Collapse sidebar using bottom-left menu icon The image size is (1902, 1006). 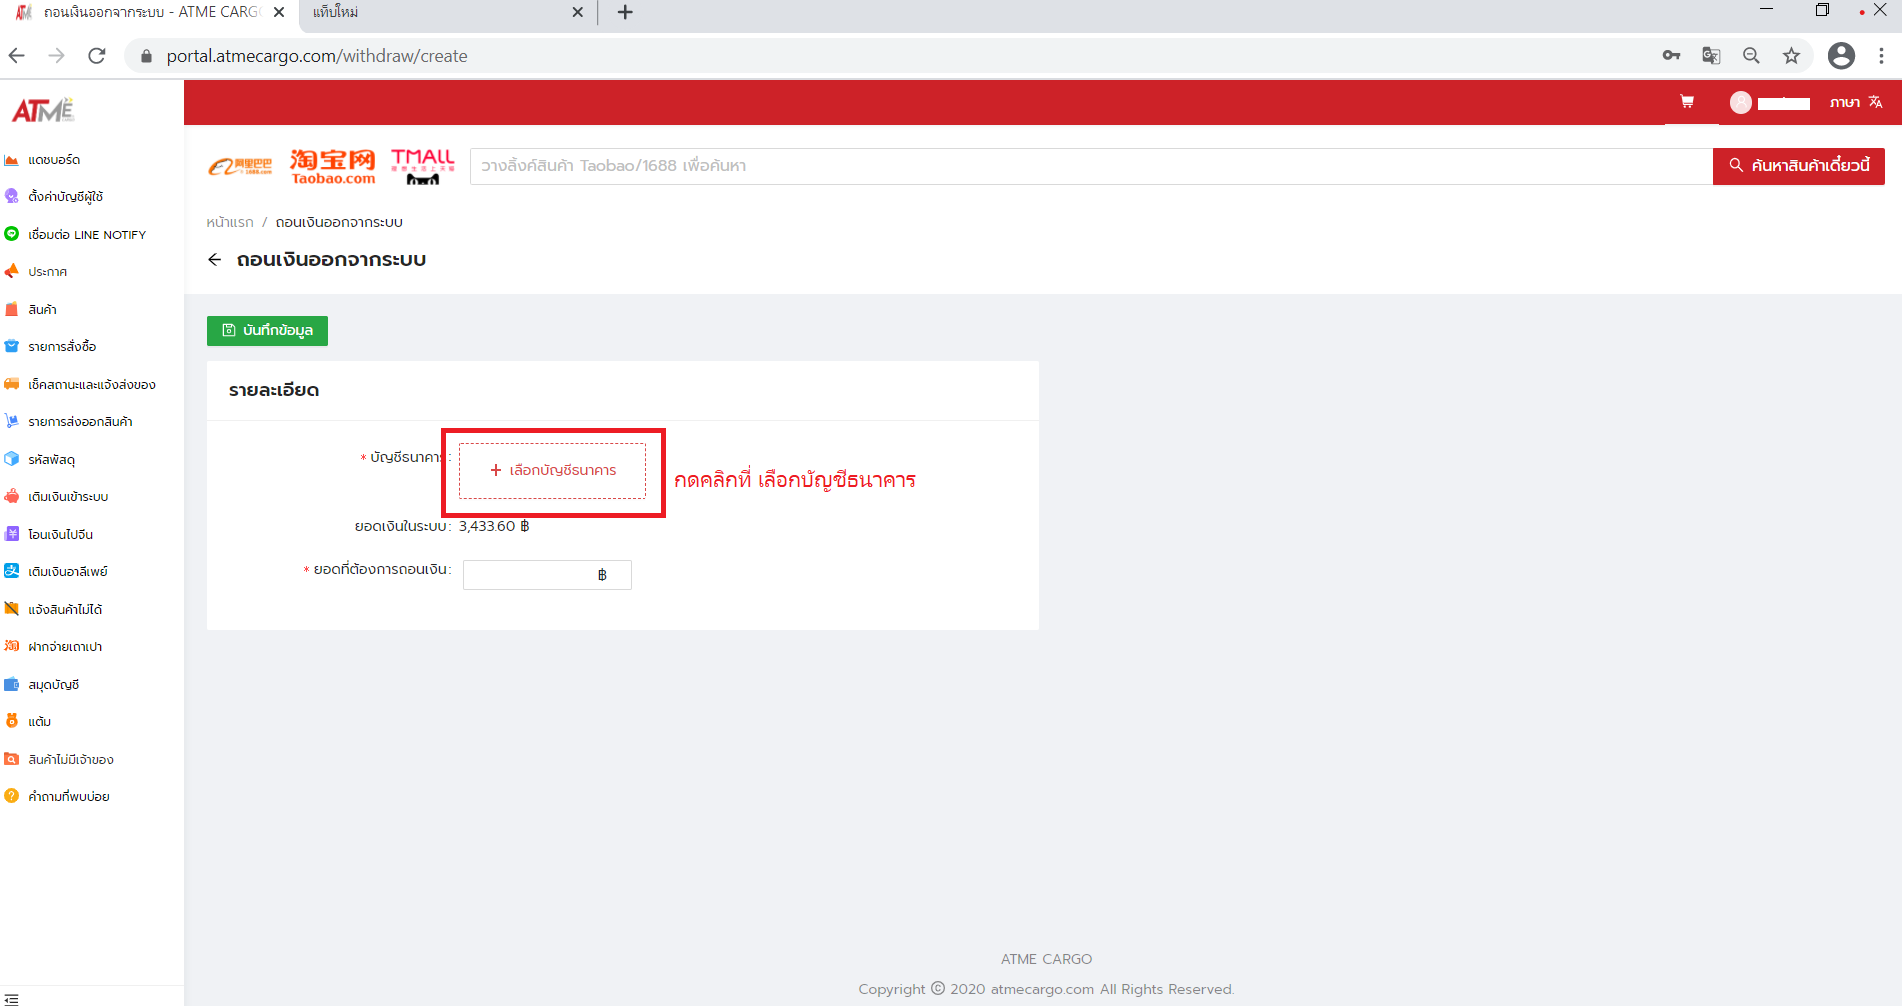[12, 998]
